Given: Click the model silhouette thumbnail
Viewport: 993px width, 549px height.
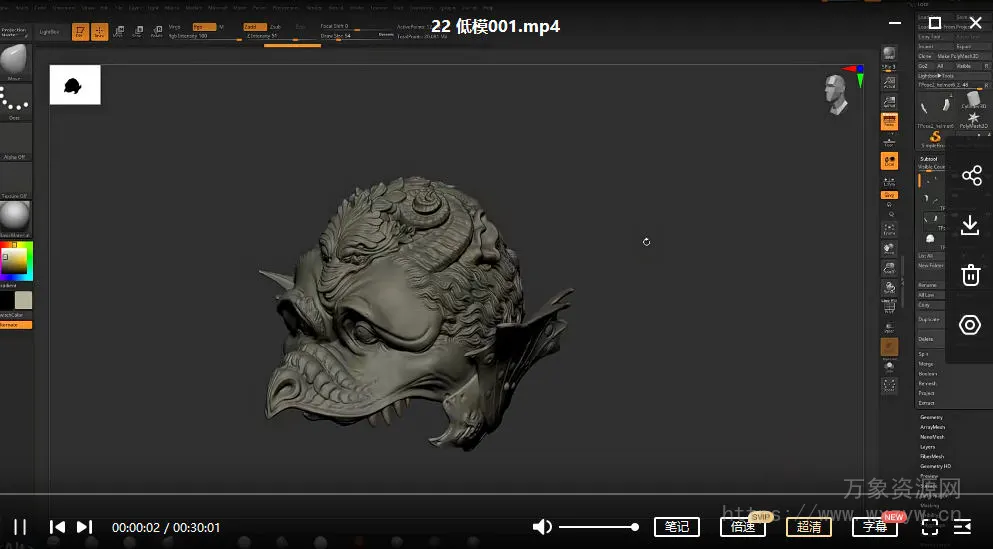Looking at the screenshot, I should (75, 85).
